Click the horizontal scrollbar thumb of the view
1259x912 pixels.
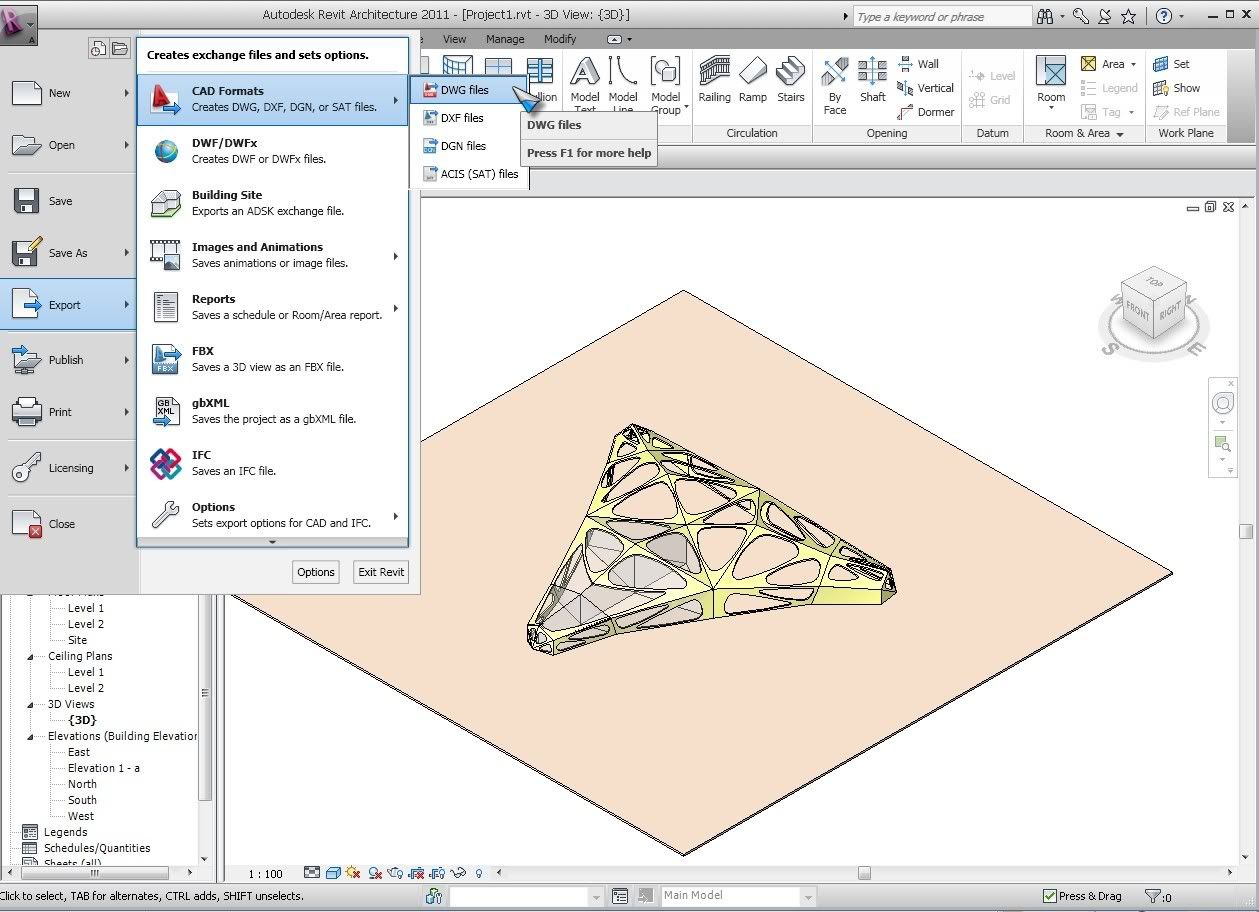(x=864, y=873)
